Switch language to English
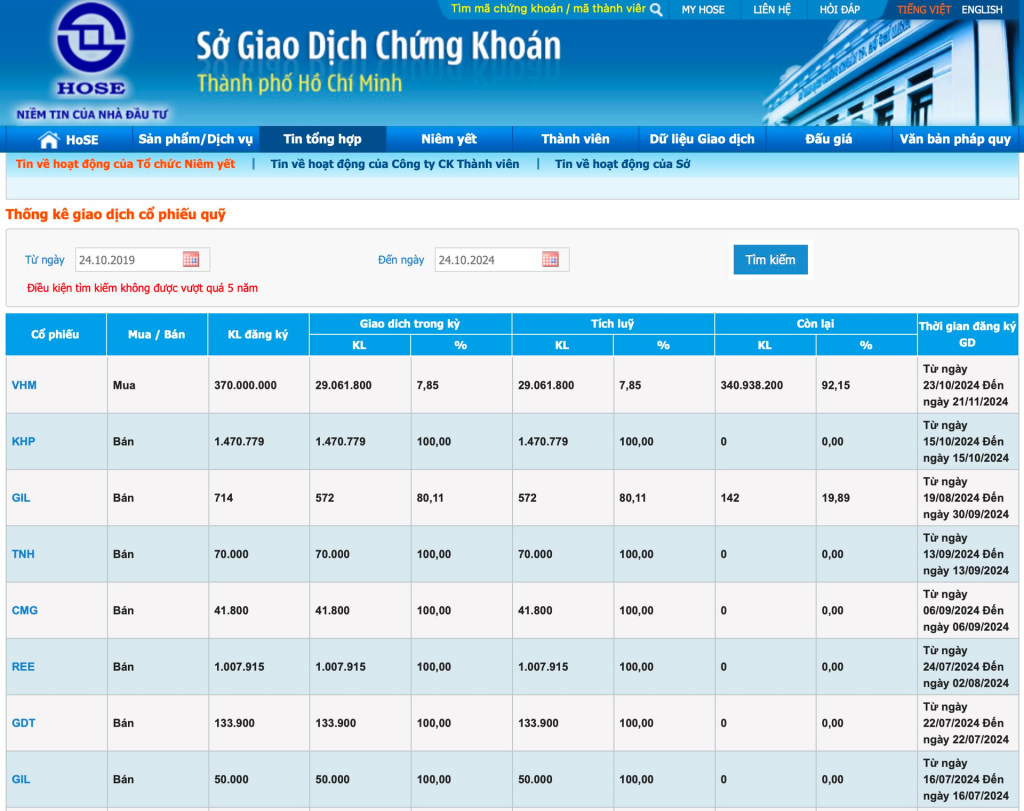1024x811 pixels. pyautogui.click(x=981, y=10)
